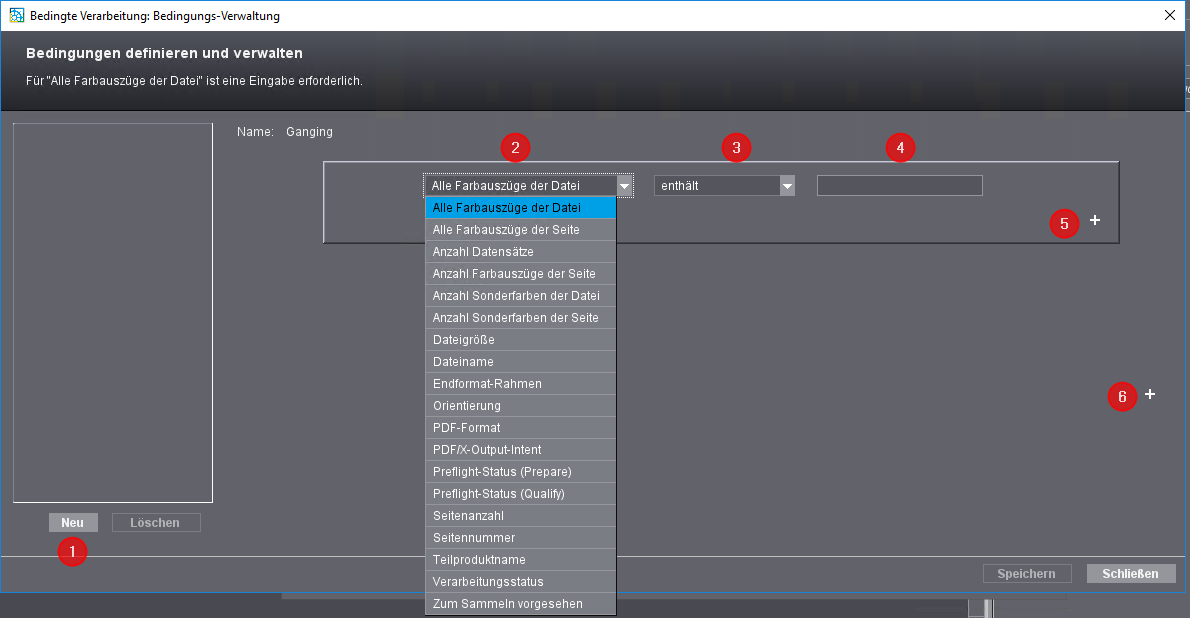Click into the empty condition value field
Image resolution: width=1190 pixels, height=618 pixels.
899,185
